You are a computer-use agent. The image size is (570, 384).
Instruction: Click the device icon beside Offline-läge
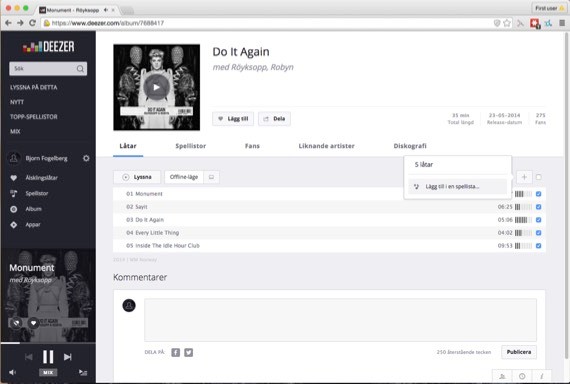(x=211, y=177)
